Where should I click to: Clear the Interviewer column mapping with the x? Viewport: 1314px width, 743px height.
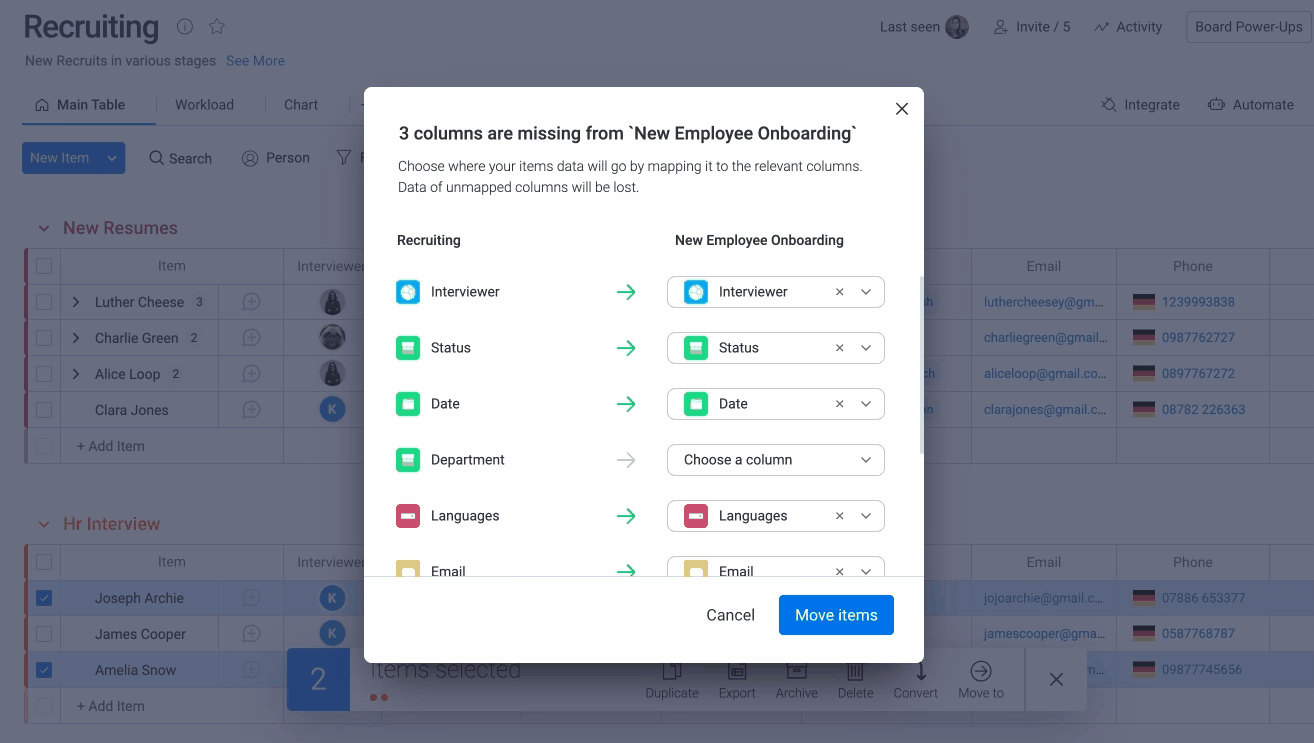(x=840, y=292)
